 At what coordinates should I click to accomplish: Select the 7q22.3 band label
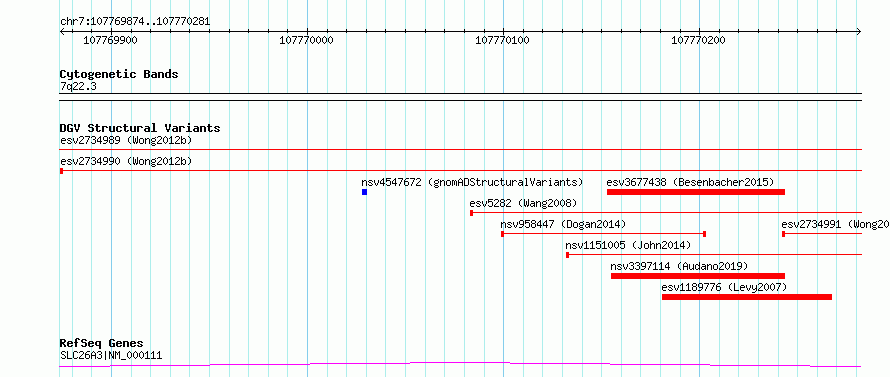tap(78, 86)
